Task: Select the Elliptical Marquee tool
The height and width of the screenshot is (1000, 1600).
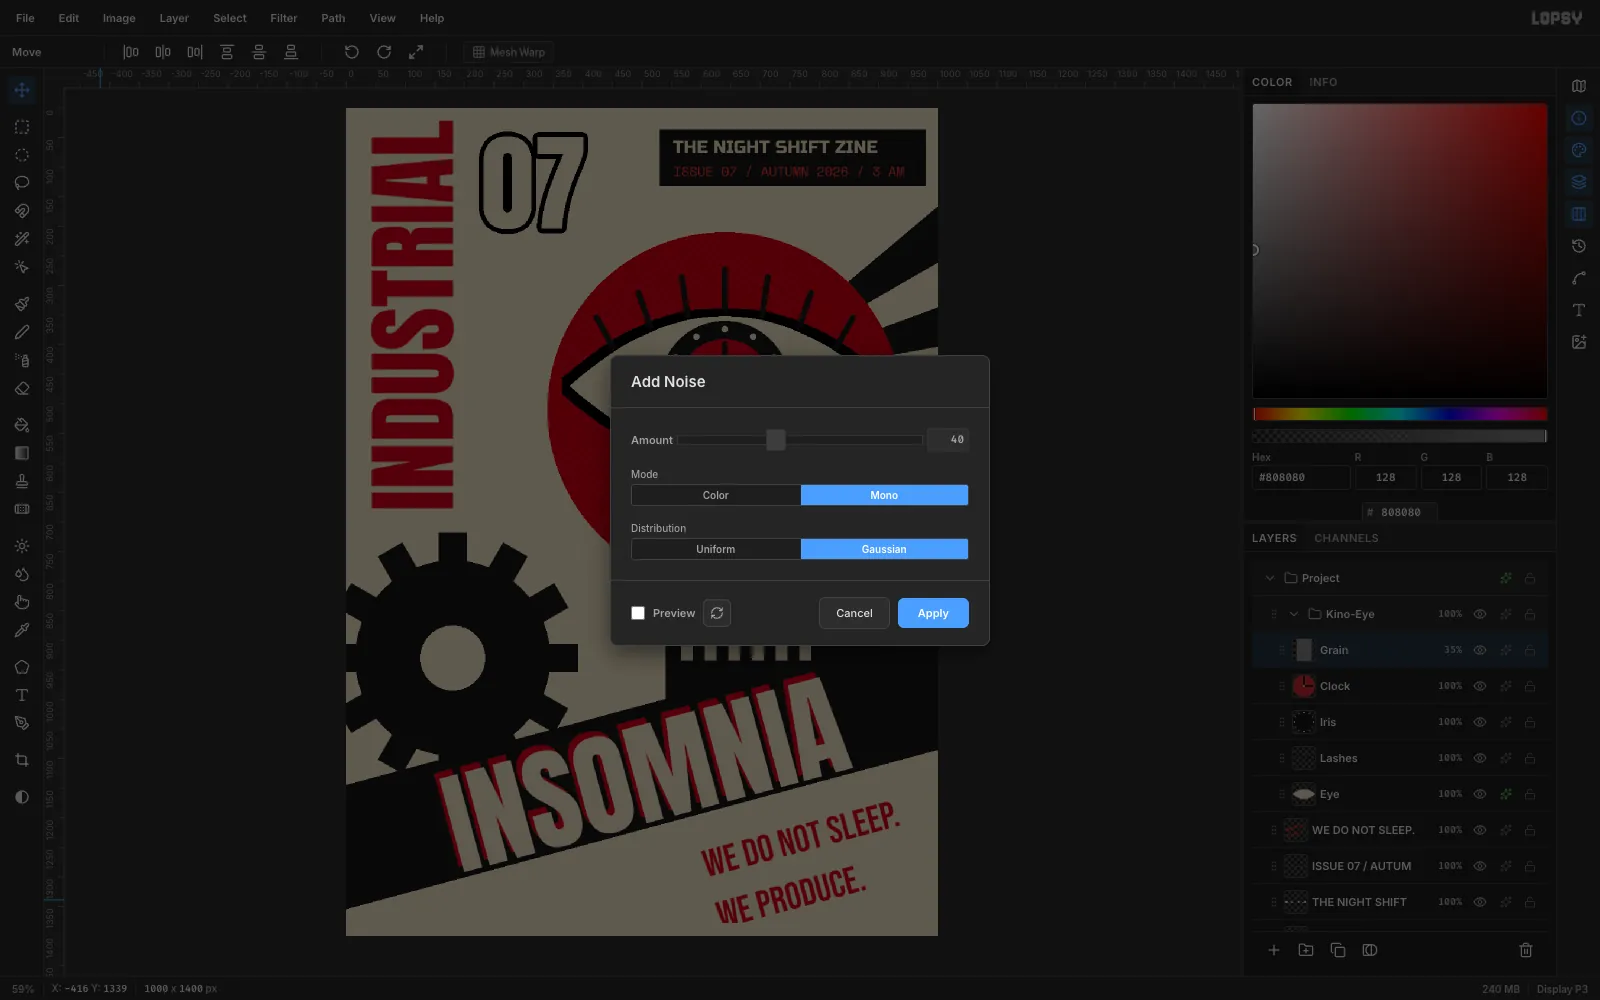Action: point(22,155)
